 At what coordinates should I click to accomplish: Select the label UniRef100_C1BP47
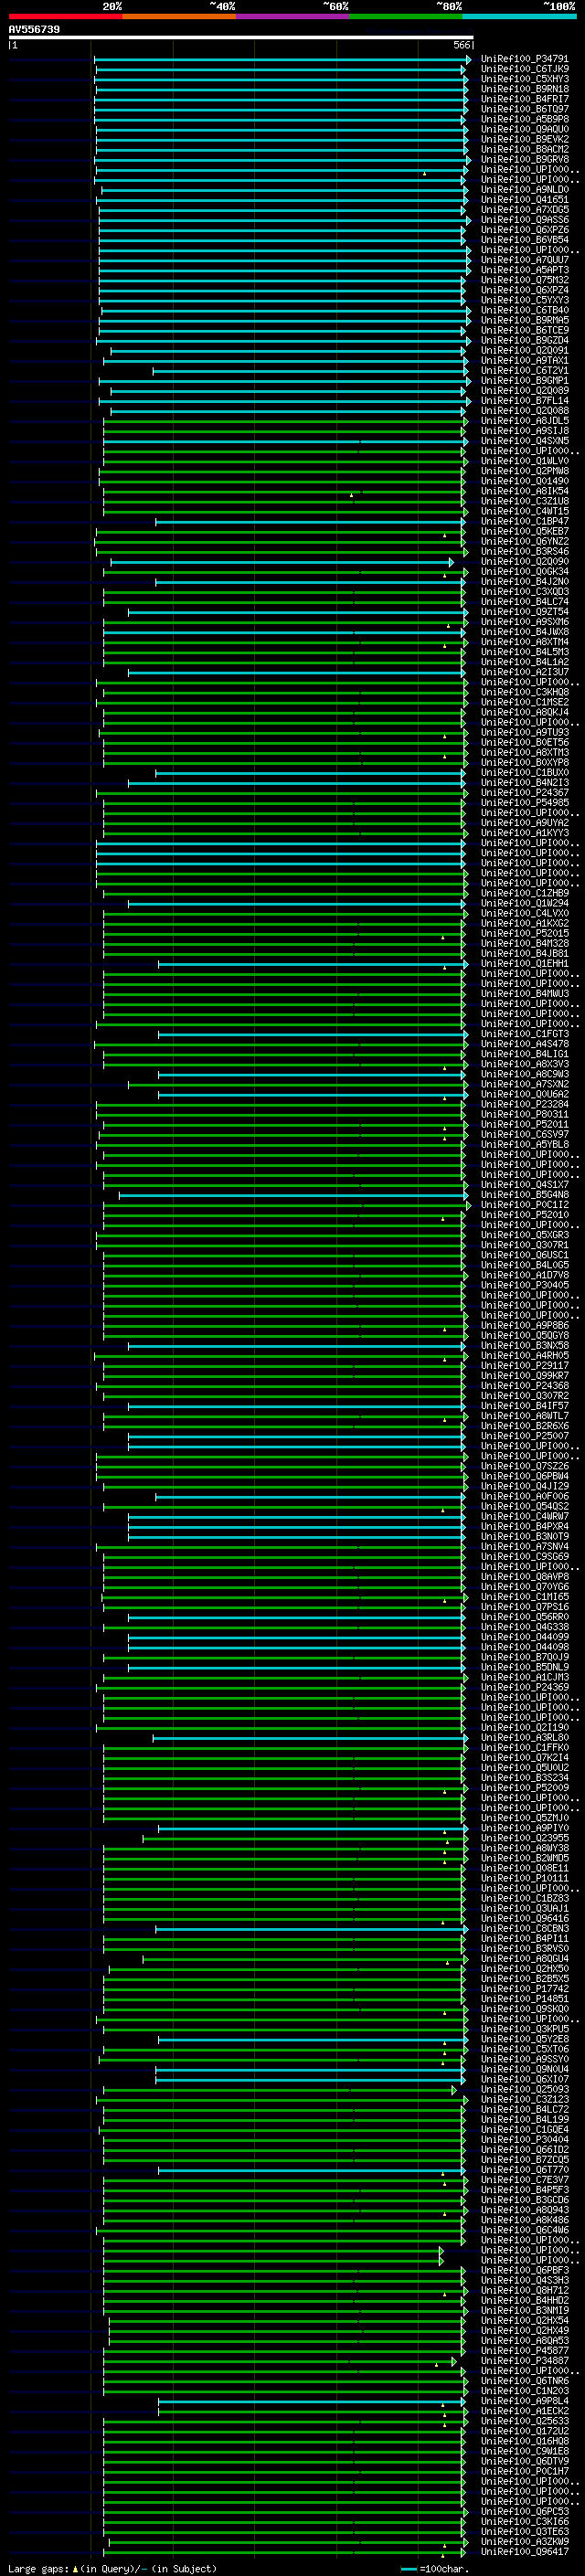(525, 522)
